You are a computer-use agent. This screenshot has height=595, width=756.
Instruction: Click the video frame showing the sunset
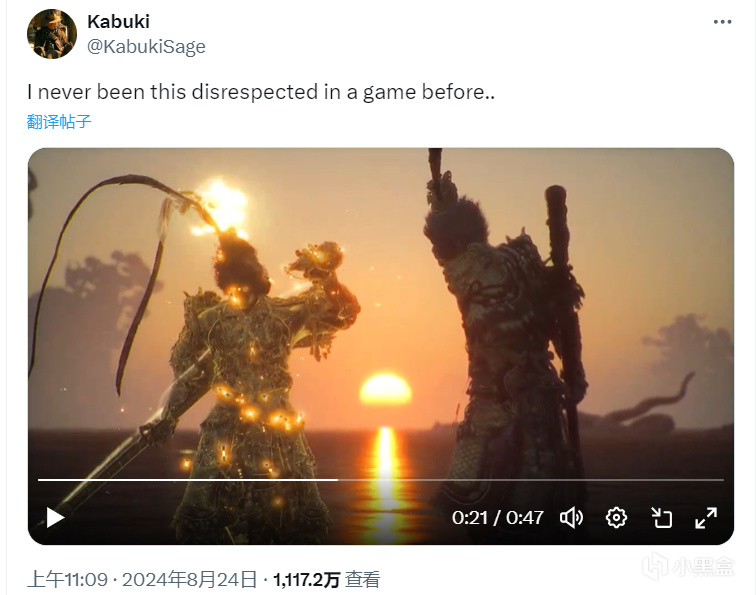[x=381, y=313]
